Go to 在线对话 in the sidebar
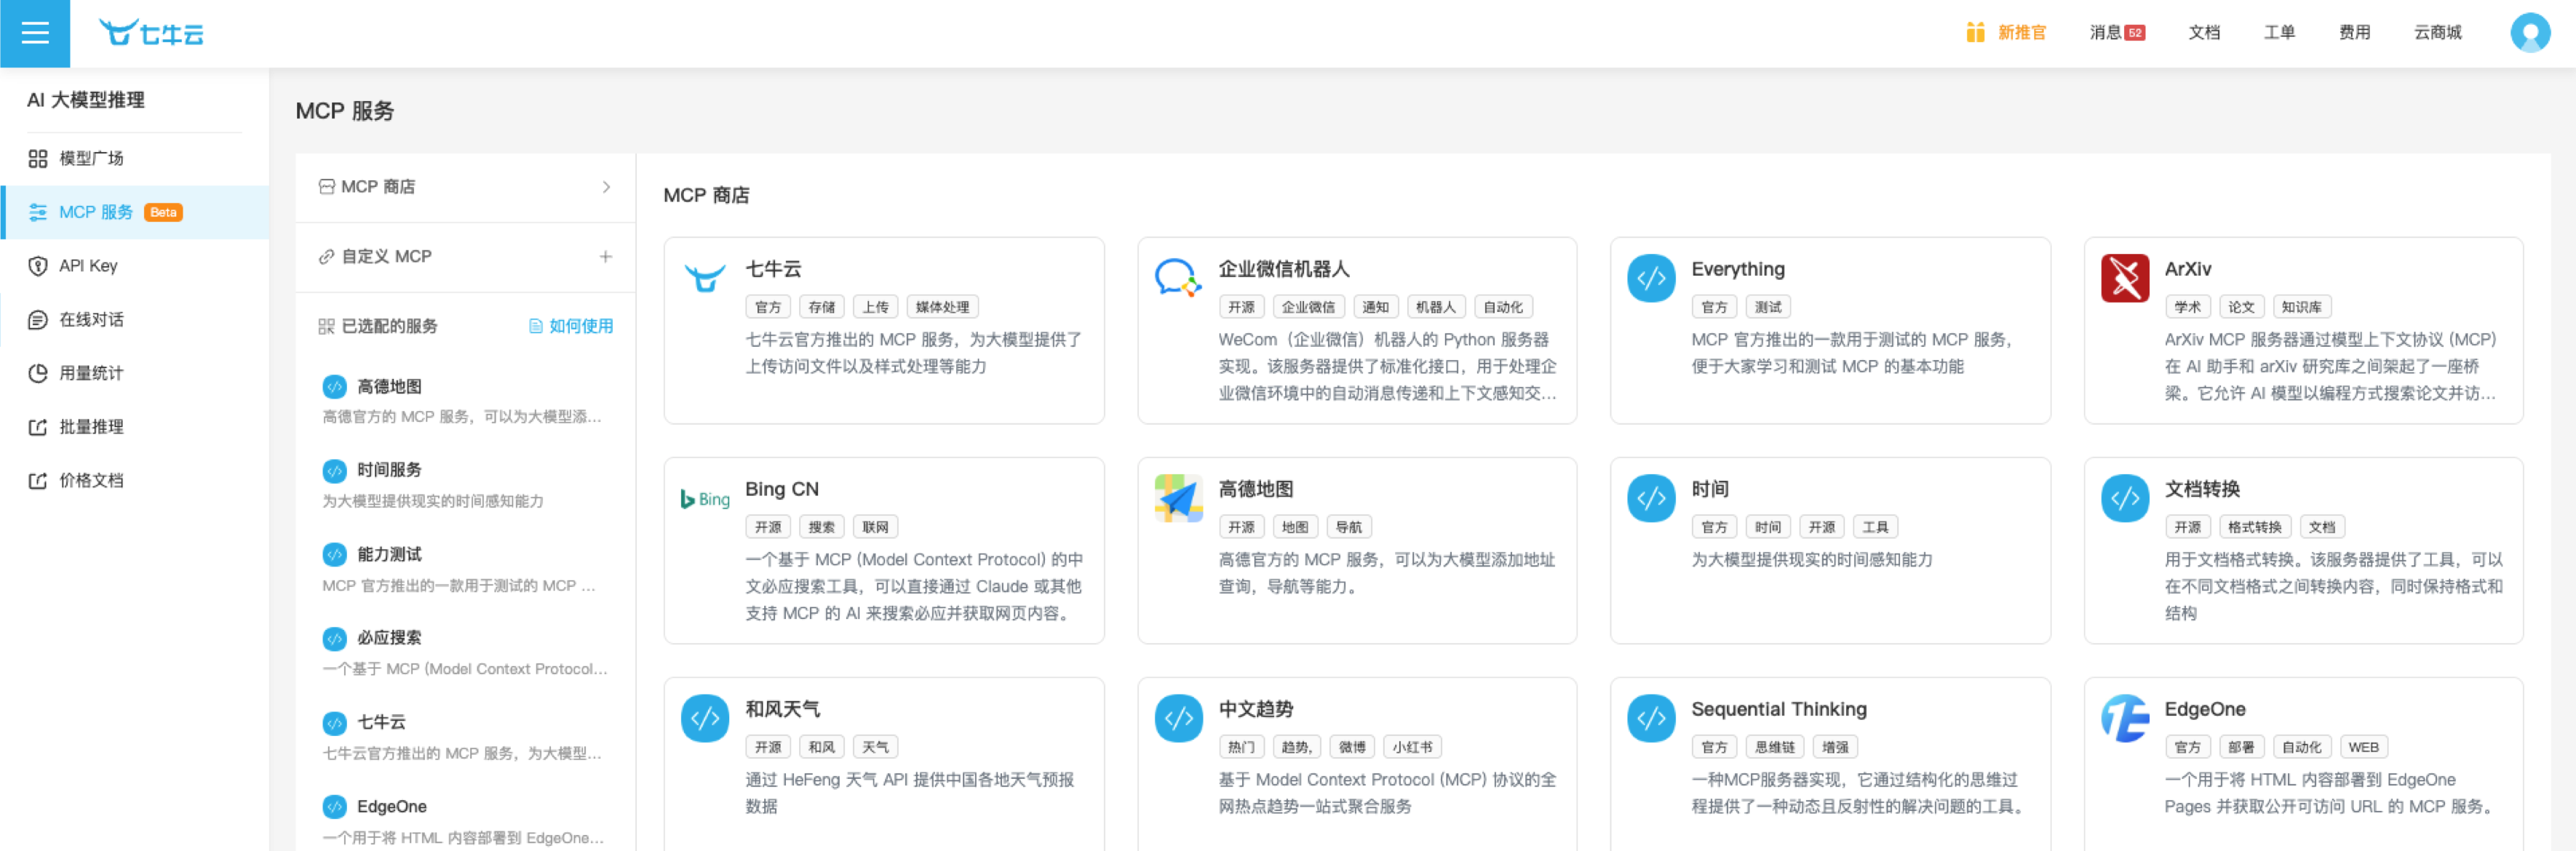 tap(135, 319)
